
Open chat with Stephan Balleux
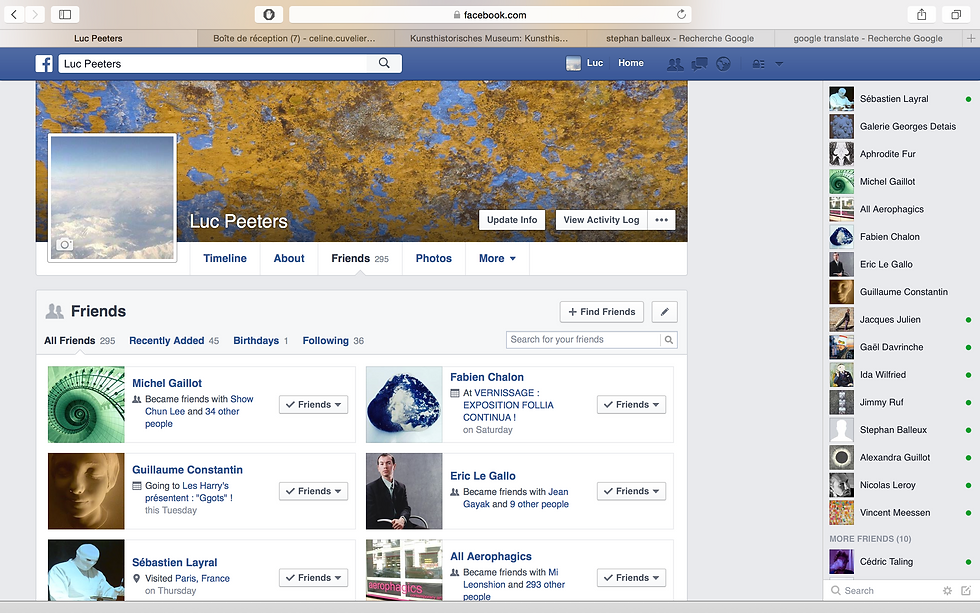[901, 430]
